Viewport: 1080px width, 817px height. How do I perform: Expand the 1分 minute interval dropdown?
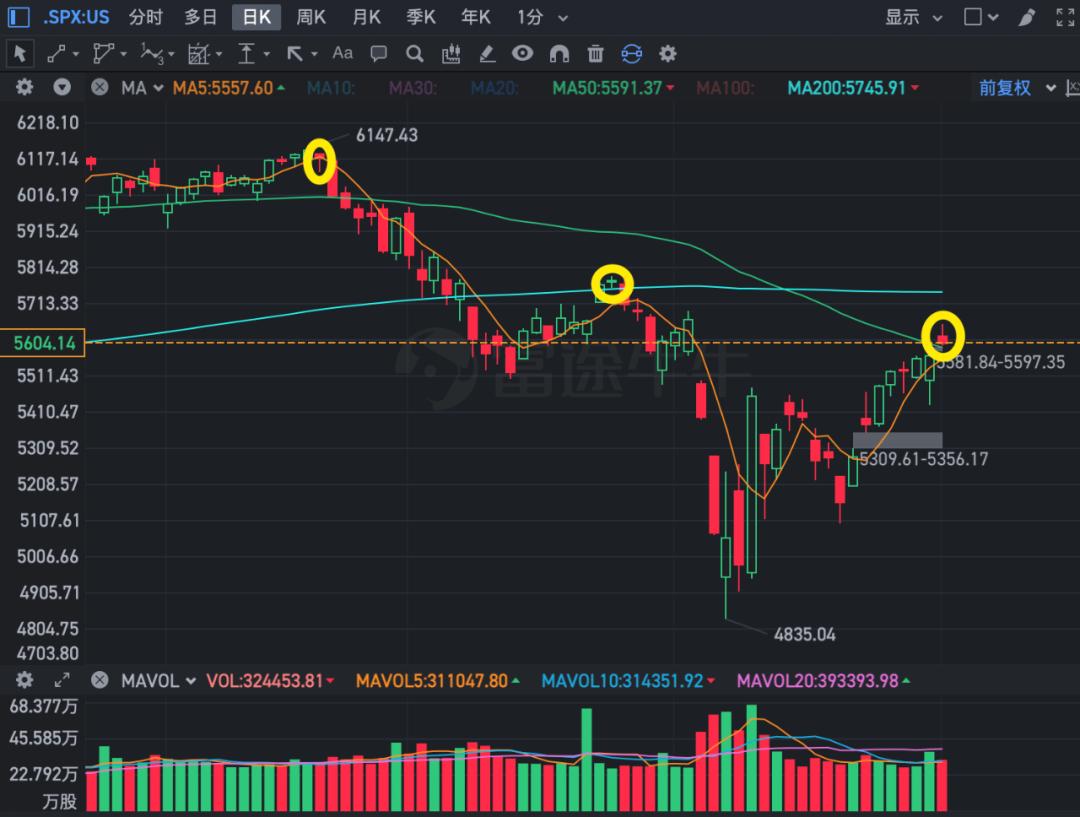click(543, 17)
